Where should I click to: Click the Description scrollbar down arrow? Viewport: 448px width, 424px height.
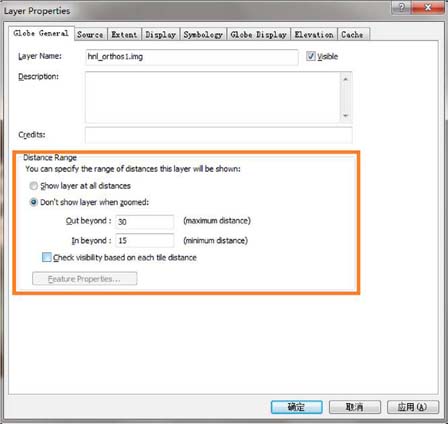click(346, 115)
